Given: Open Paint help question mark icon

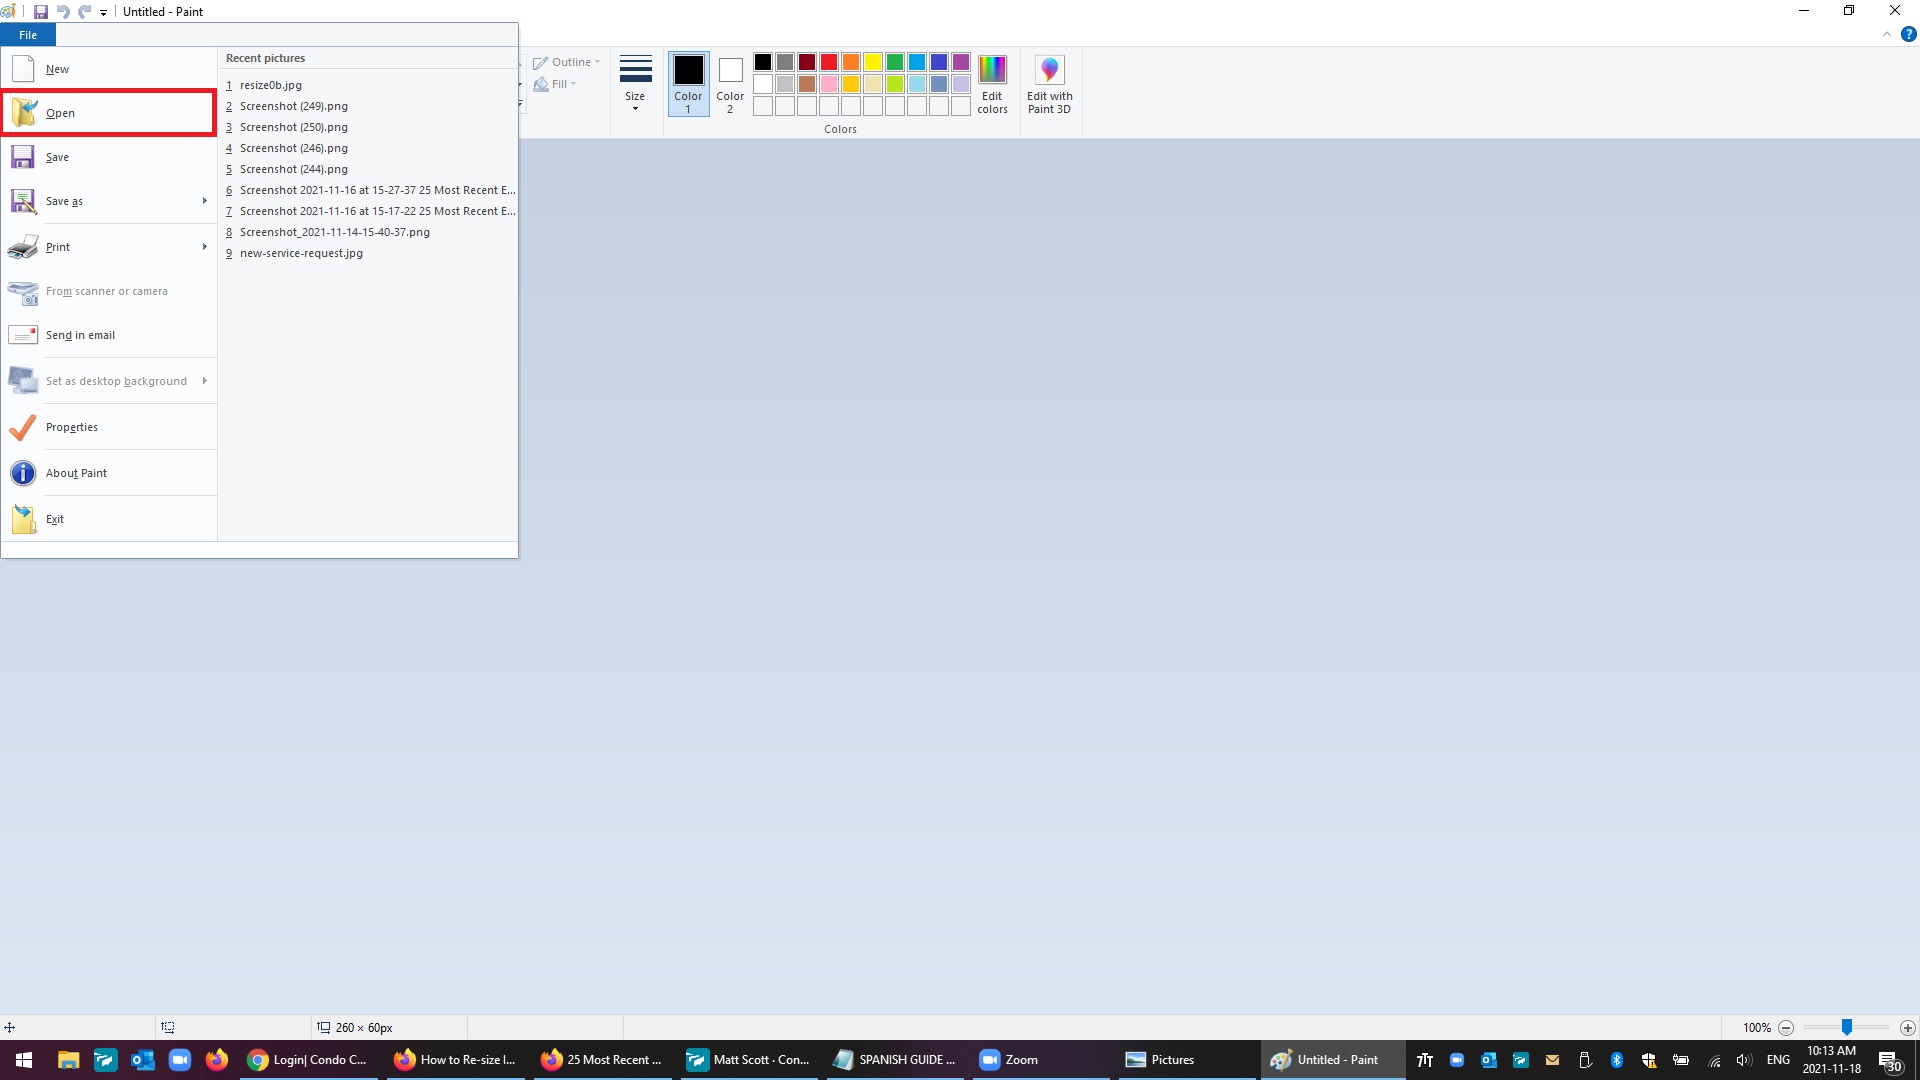Looking at the screenshot, I should click(1908, 34).
